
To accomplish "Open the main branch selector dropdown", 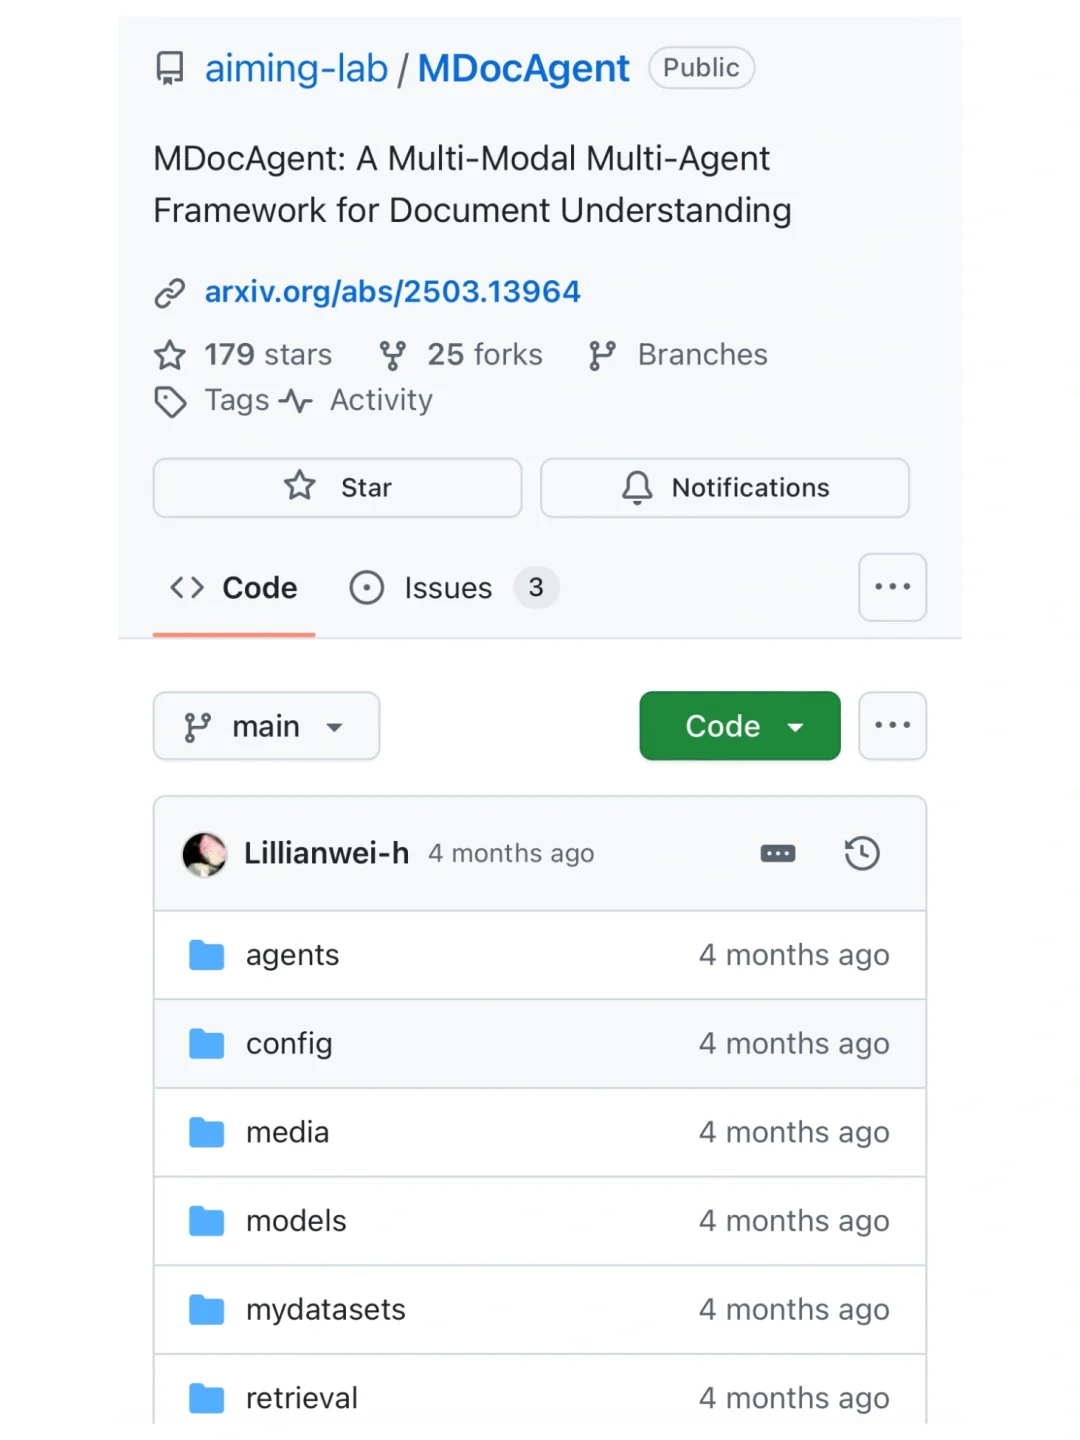I will pyautogui.click(x=266, y=726).
